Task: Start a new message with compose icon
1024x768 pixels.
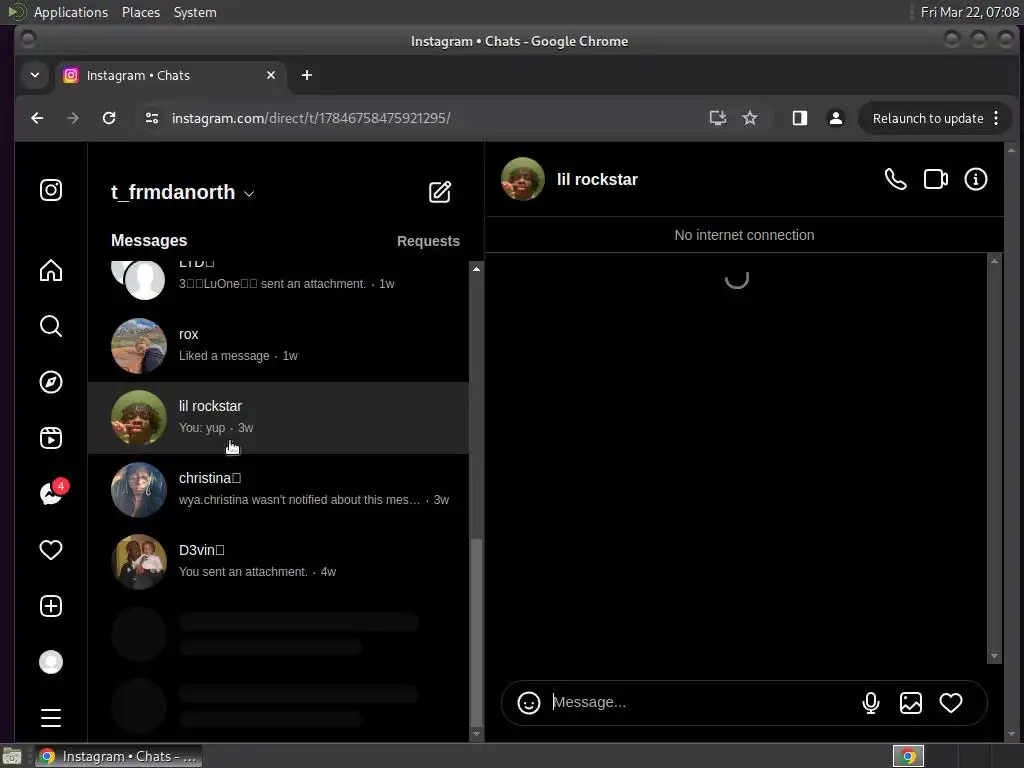Action: tap(440, 192)
